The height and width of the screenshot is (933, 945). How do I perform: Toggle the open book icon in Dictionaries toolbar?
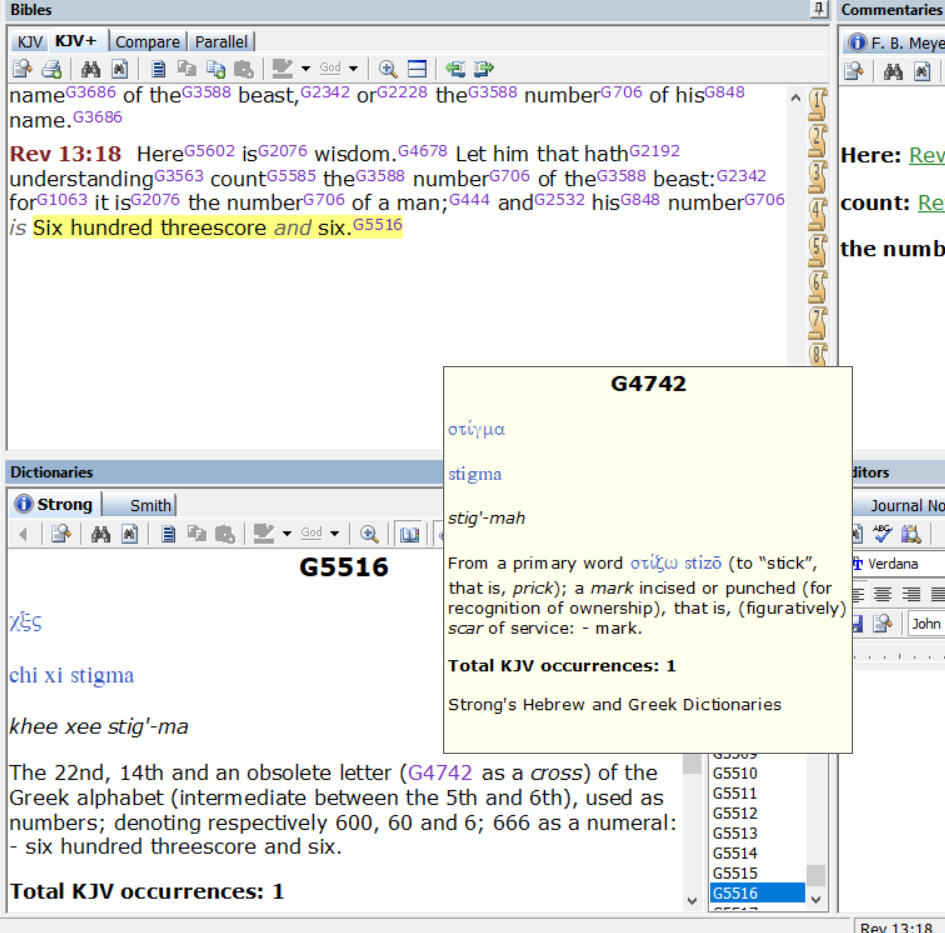click(x=409, y=533)
